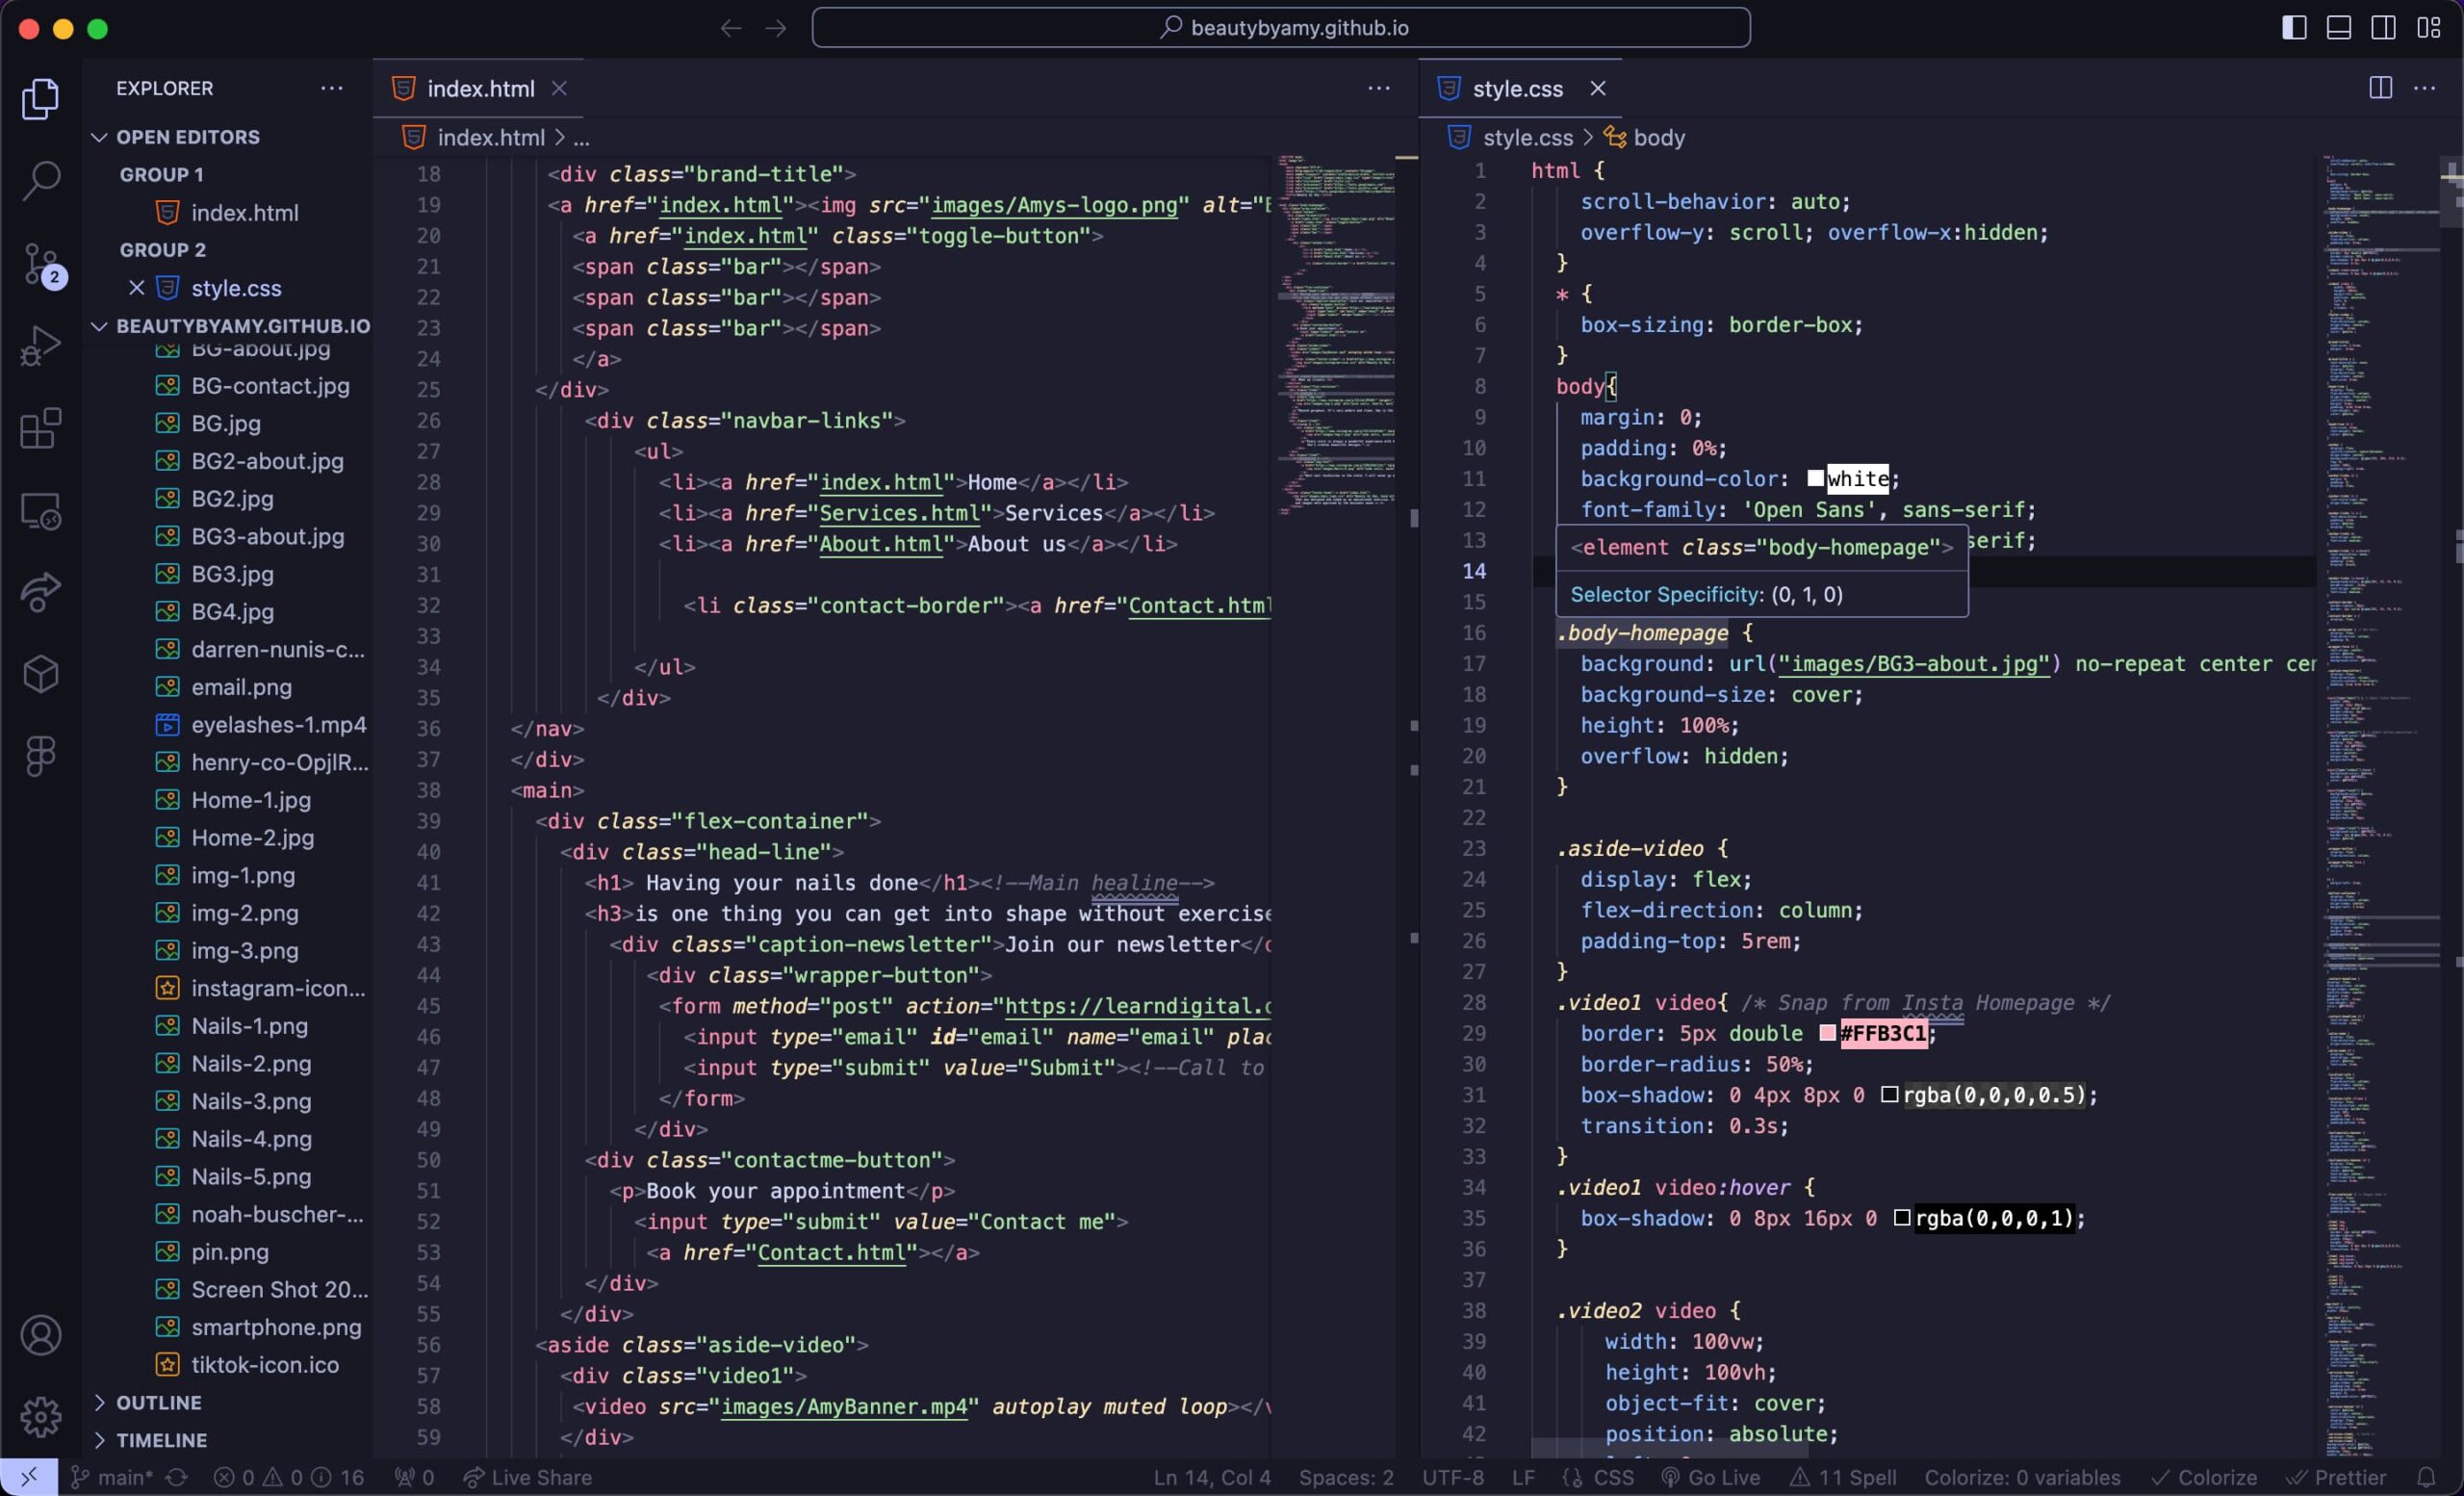
Task: Click Spaces: 2 indentation setting
Action: click(1346, 1477)
